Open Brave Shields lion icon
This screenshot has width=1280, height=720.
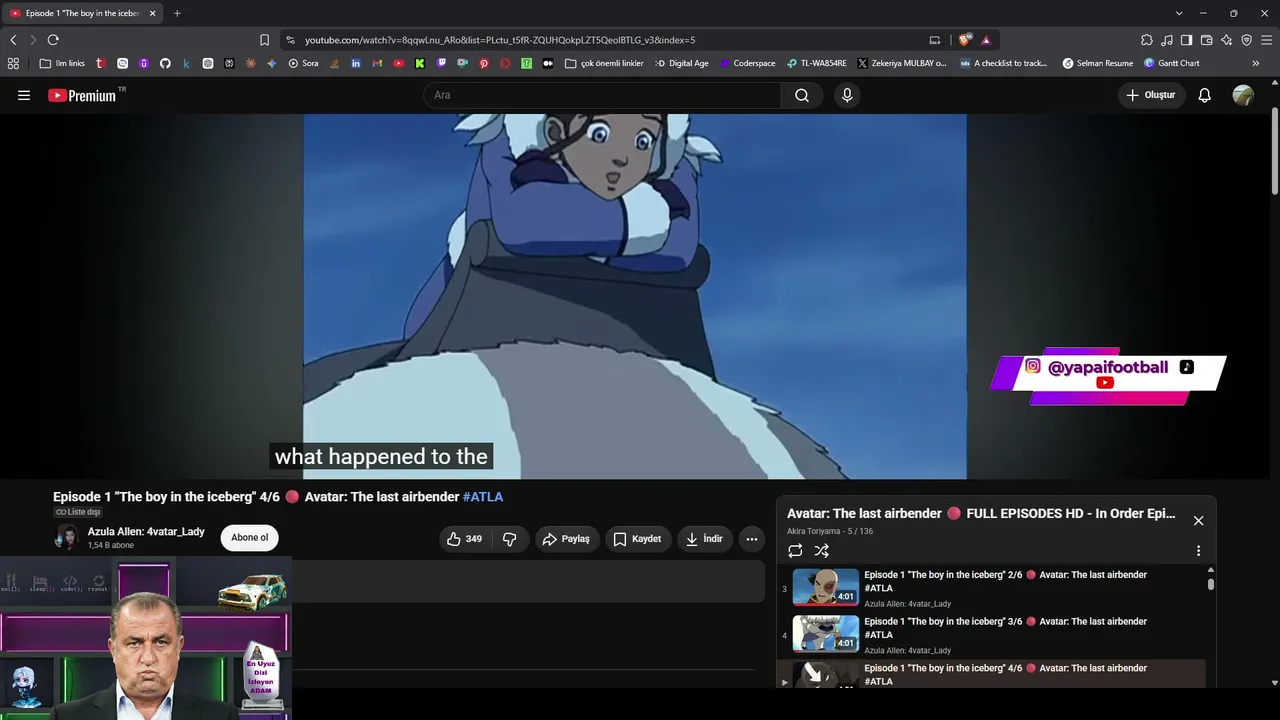click(964, 40)
